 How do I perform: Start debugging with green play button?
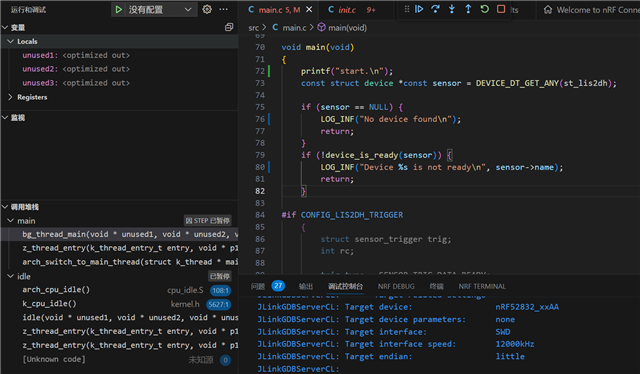(x=118, y=9)
